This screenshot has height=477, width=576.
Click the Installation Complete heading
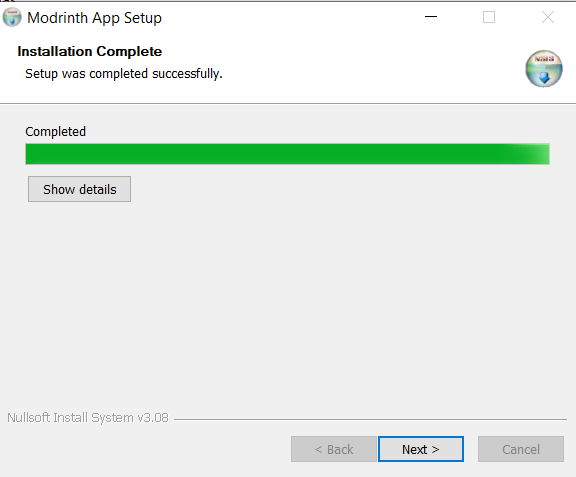point(90,51)
